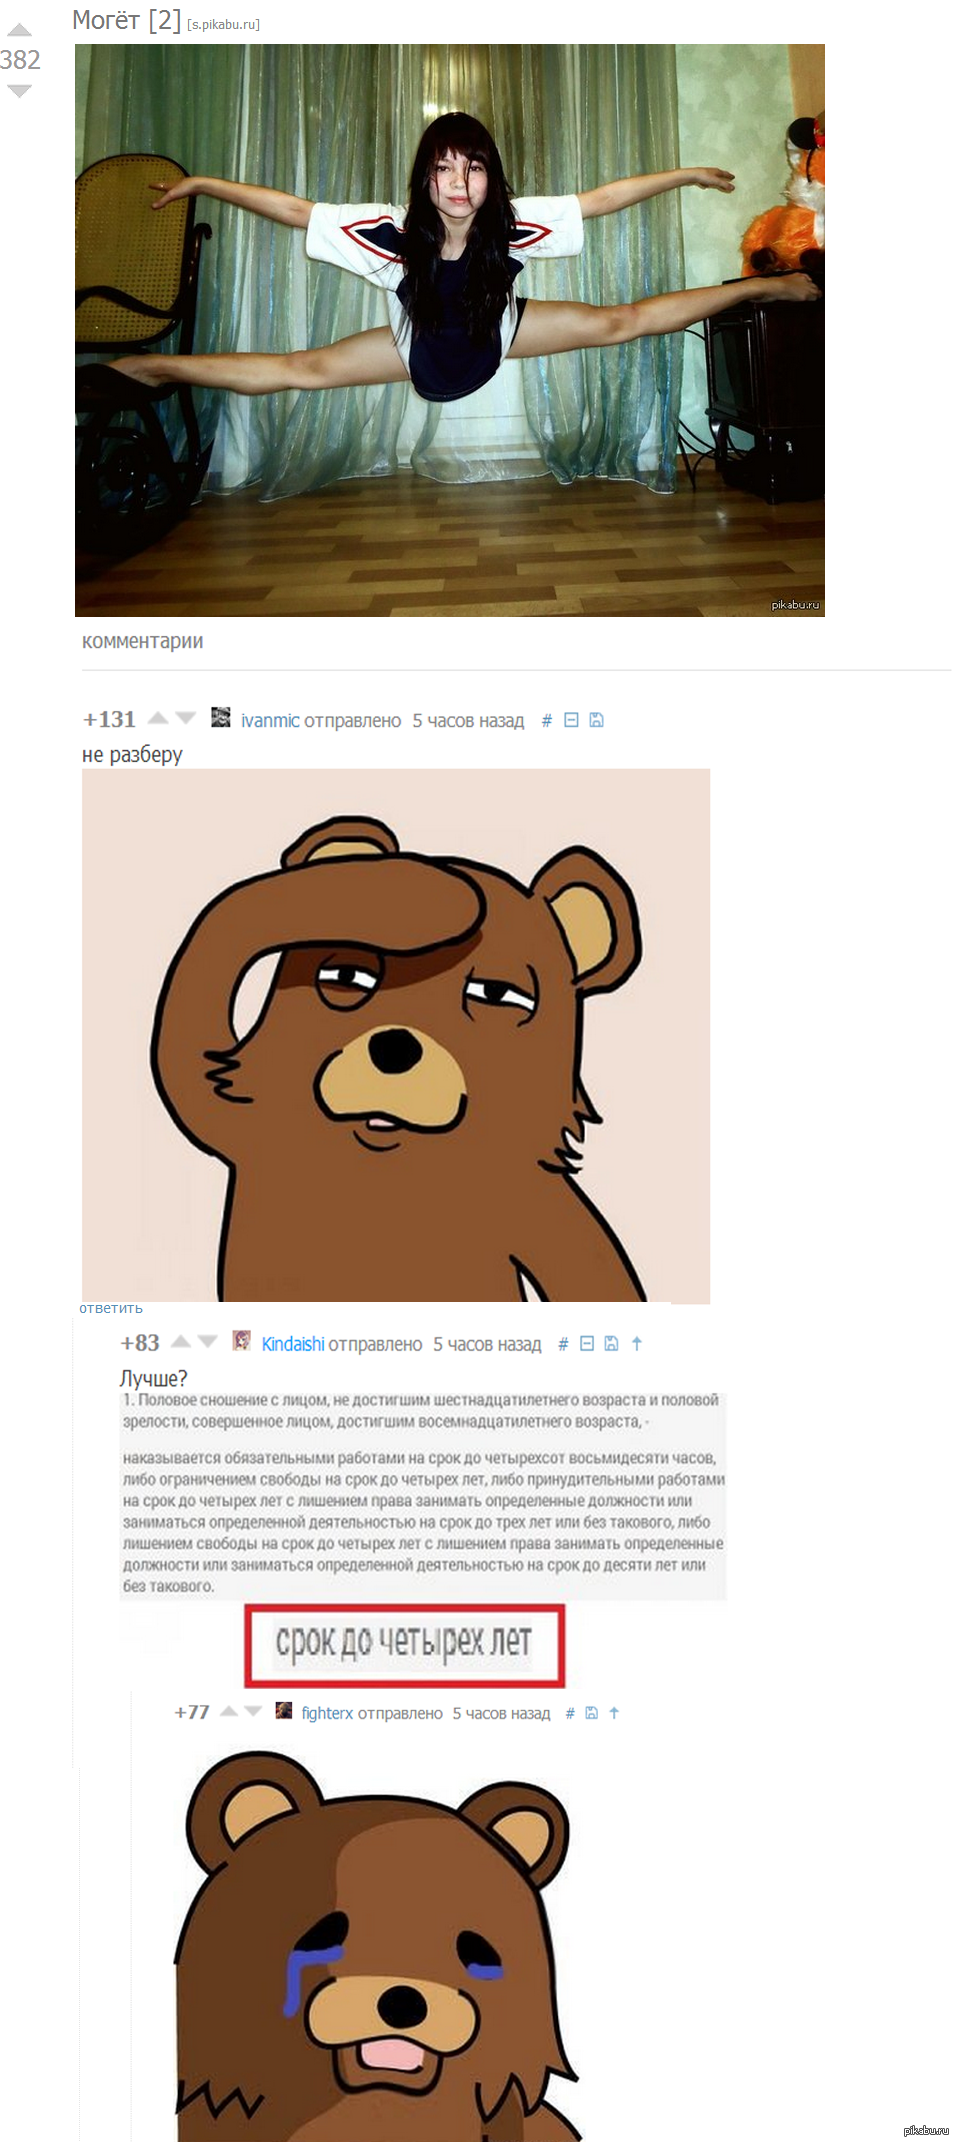Image resolution: width=954 pixels, height=2142 pixels.
Task: Open the Могёт [2] post title link
Action: pos(126,20)
